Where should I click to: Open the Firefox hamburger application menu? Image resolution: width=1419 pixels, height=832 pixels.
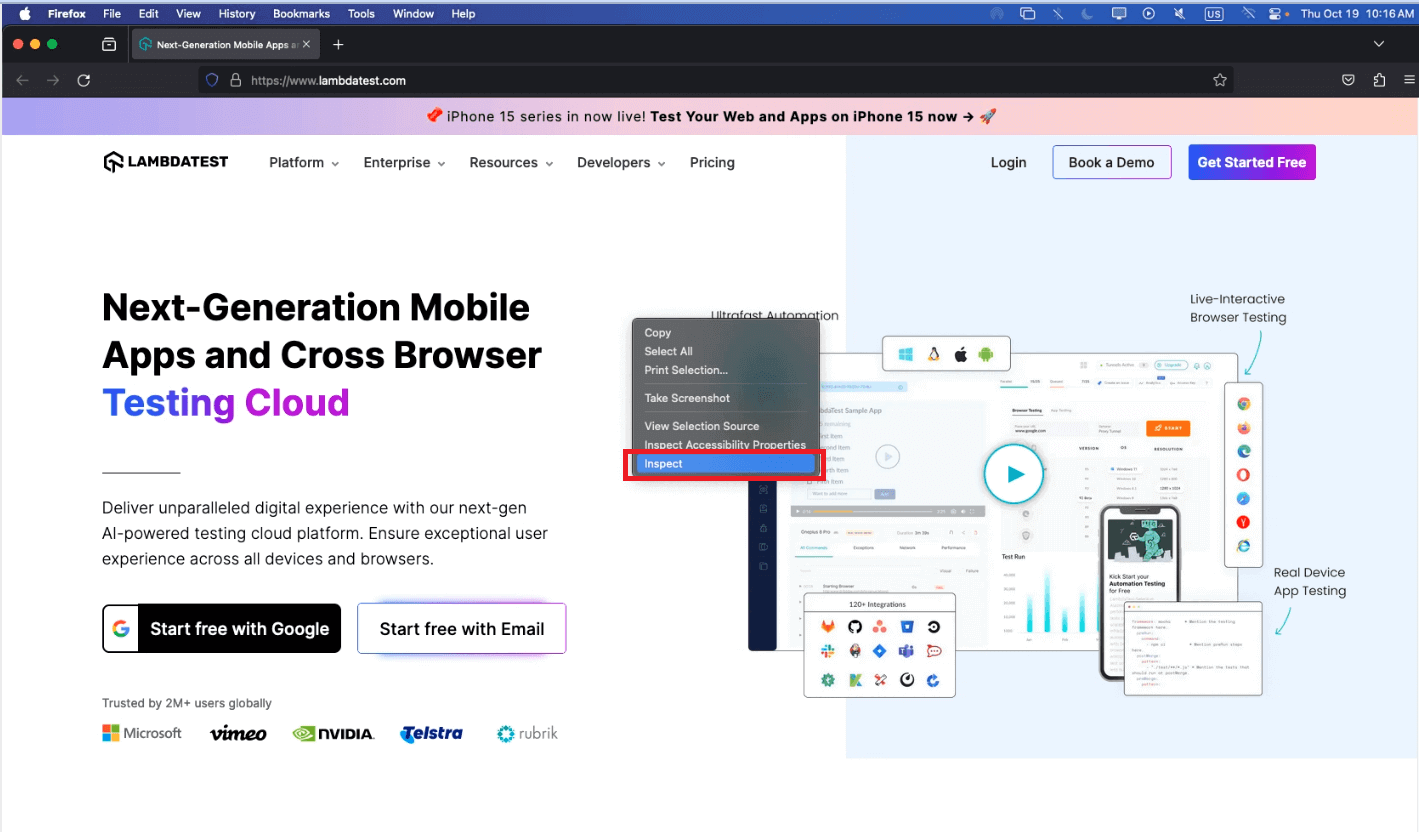1409,81
